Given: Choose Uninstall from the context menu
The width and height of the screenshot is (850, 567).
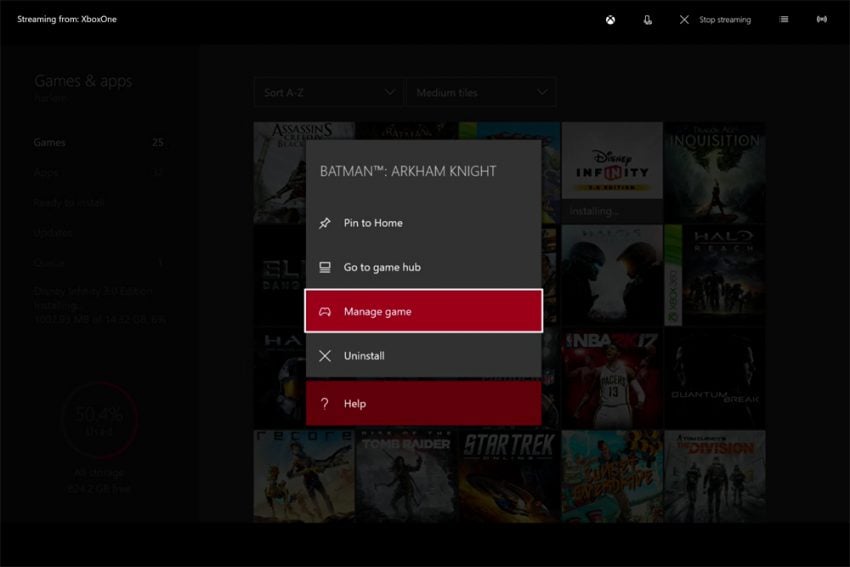Looking at the screenshot, I should point(423,356).
